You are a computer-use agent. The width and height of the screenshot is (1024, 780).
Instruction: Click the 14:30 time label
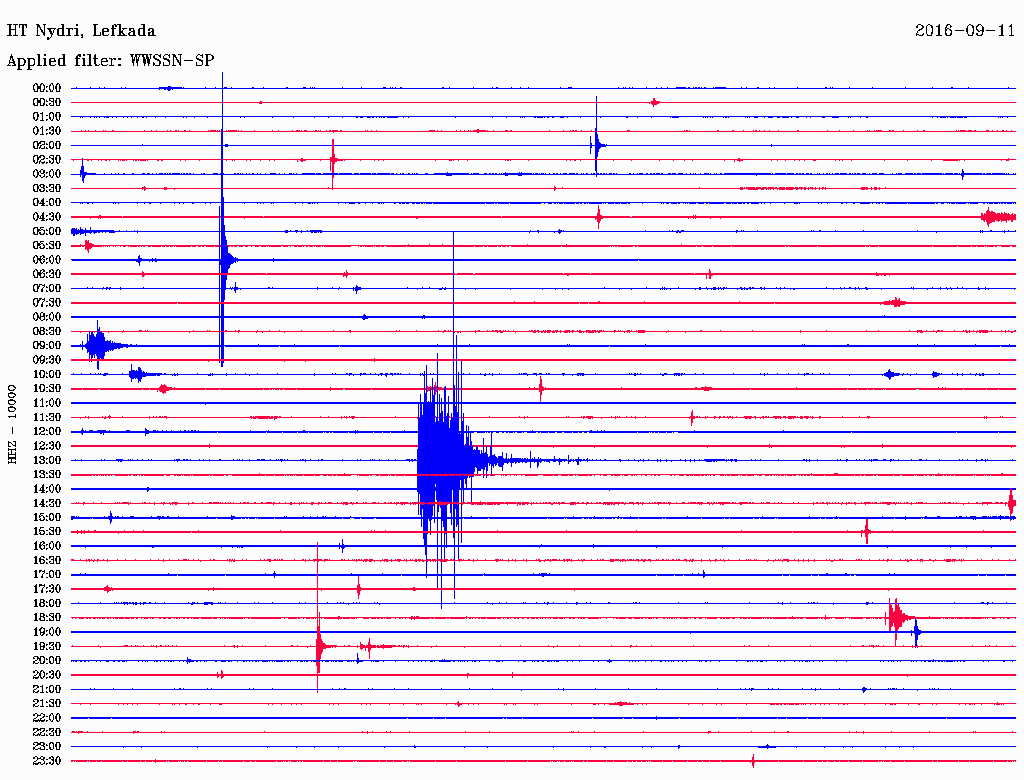[47, 504]
